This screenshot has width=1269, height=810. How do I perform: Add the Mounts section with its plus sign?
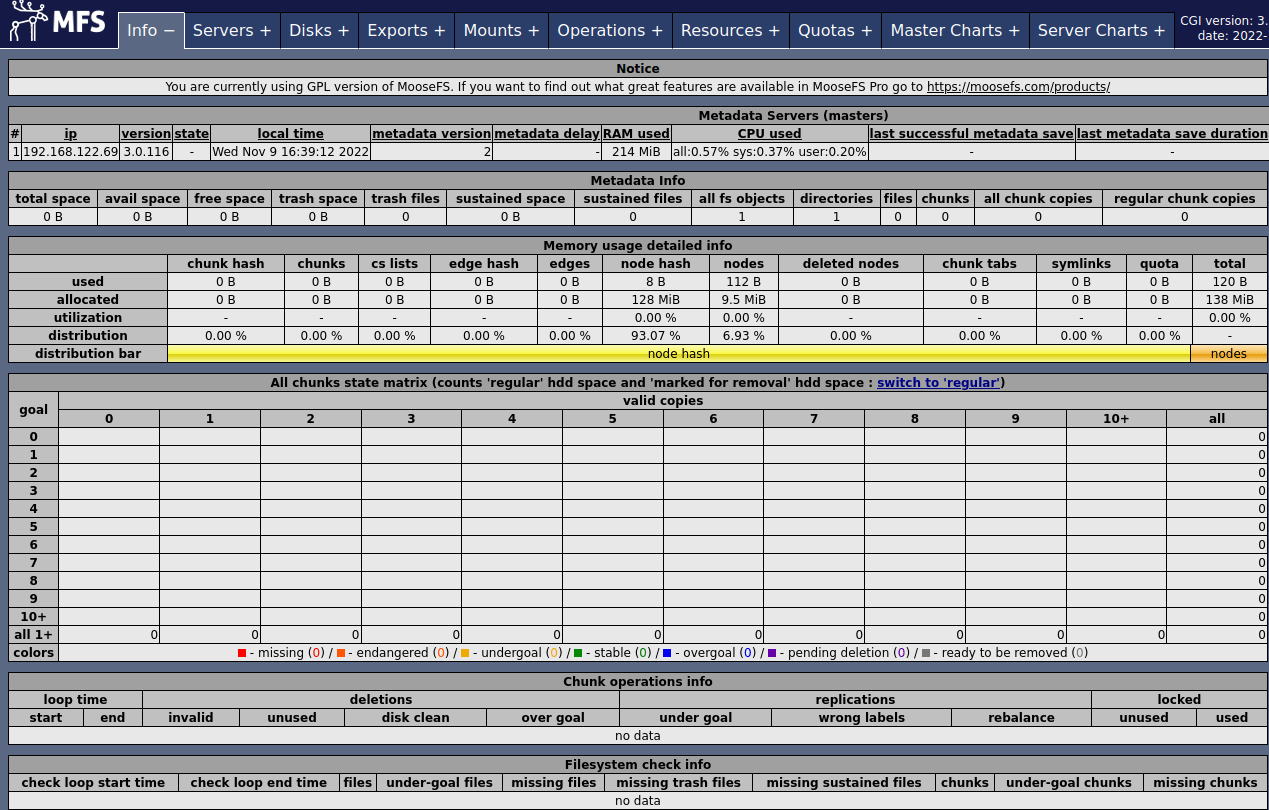tap(533, 30)
